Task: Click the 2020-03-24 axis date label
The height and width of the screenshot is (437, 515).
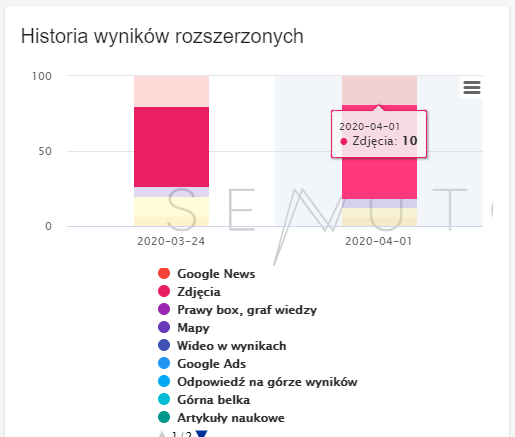Action: click(171, 241)
